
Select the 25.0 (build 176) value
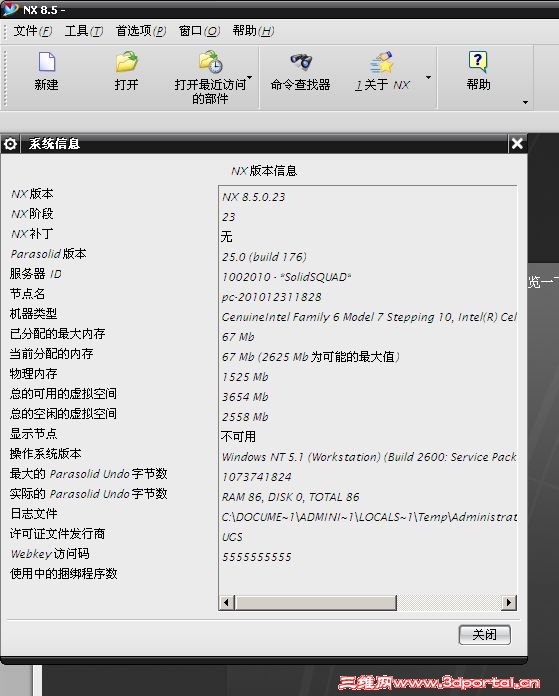pos(264,257)
